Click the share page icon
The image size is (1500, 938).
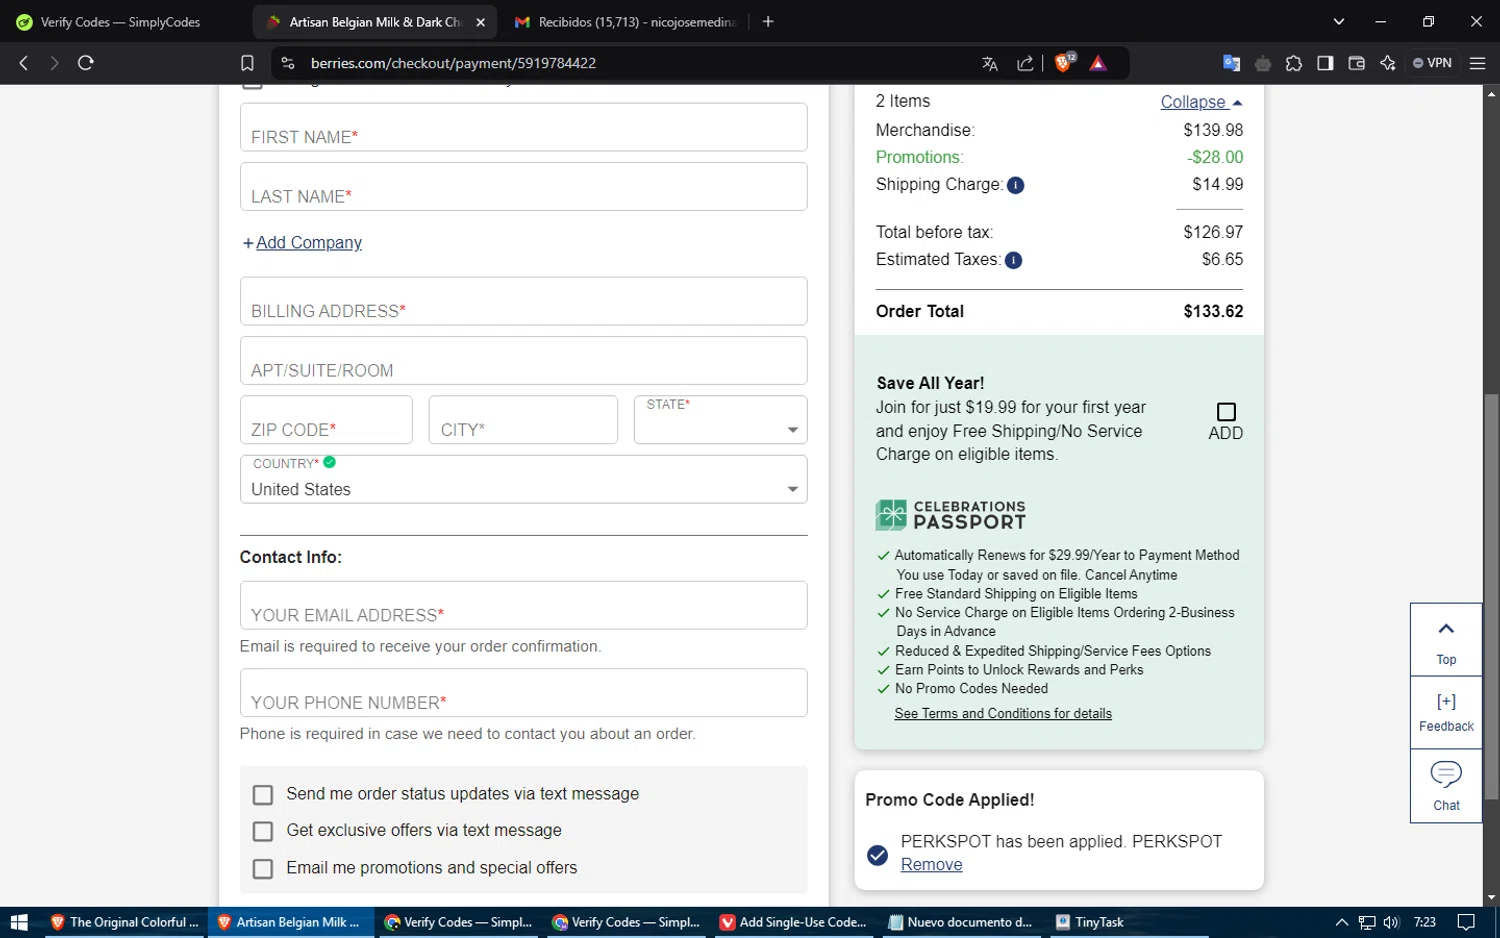pos(1025,63)
